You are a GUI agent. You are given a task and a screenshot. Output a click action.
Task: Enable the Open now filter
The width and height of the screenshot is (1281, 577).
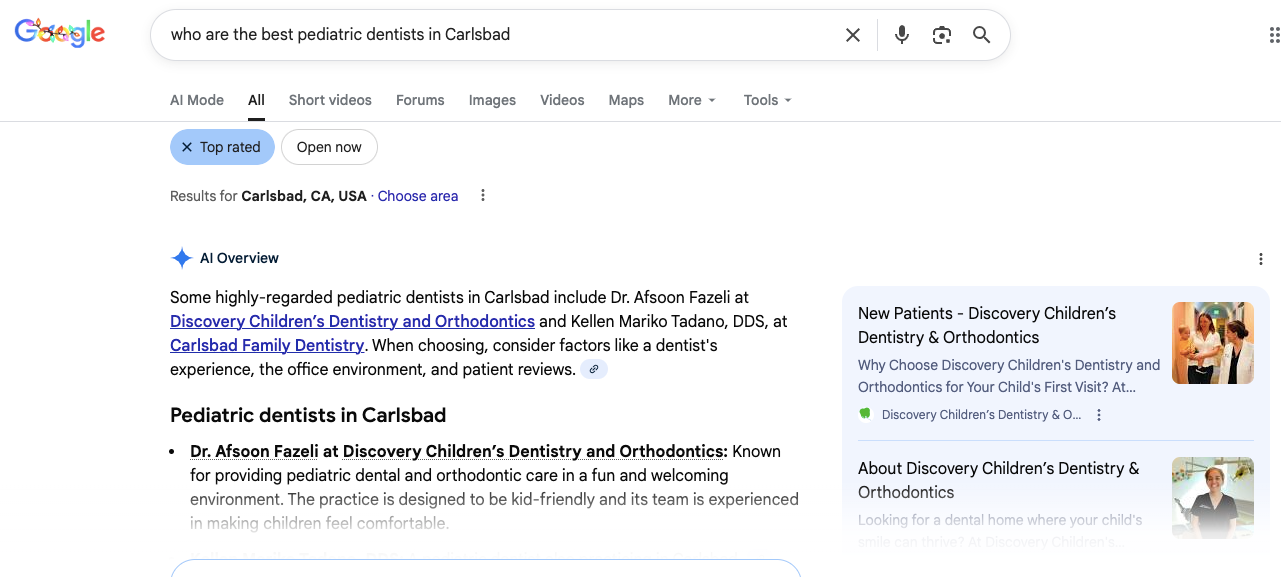[329, 146]
